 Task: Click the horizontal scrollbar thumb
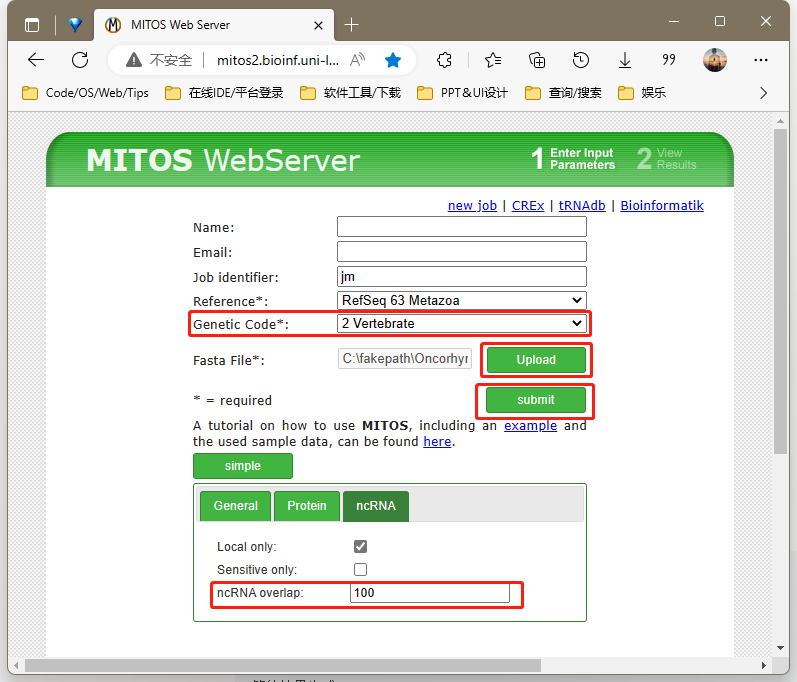tap(283, 665)
